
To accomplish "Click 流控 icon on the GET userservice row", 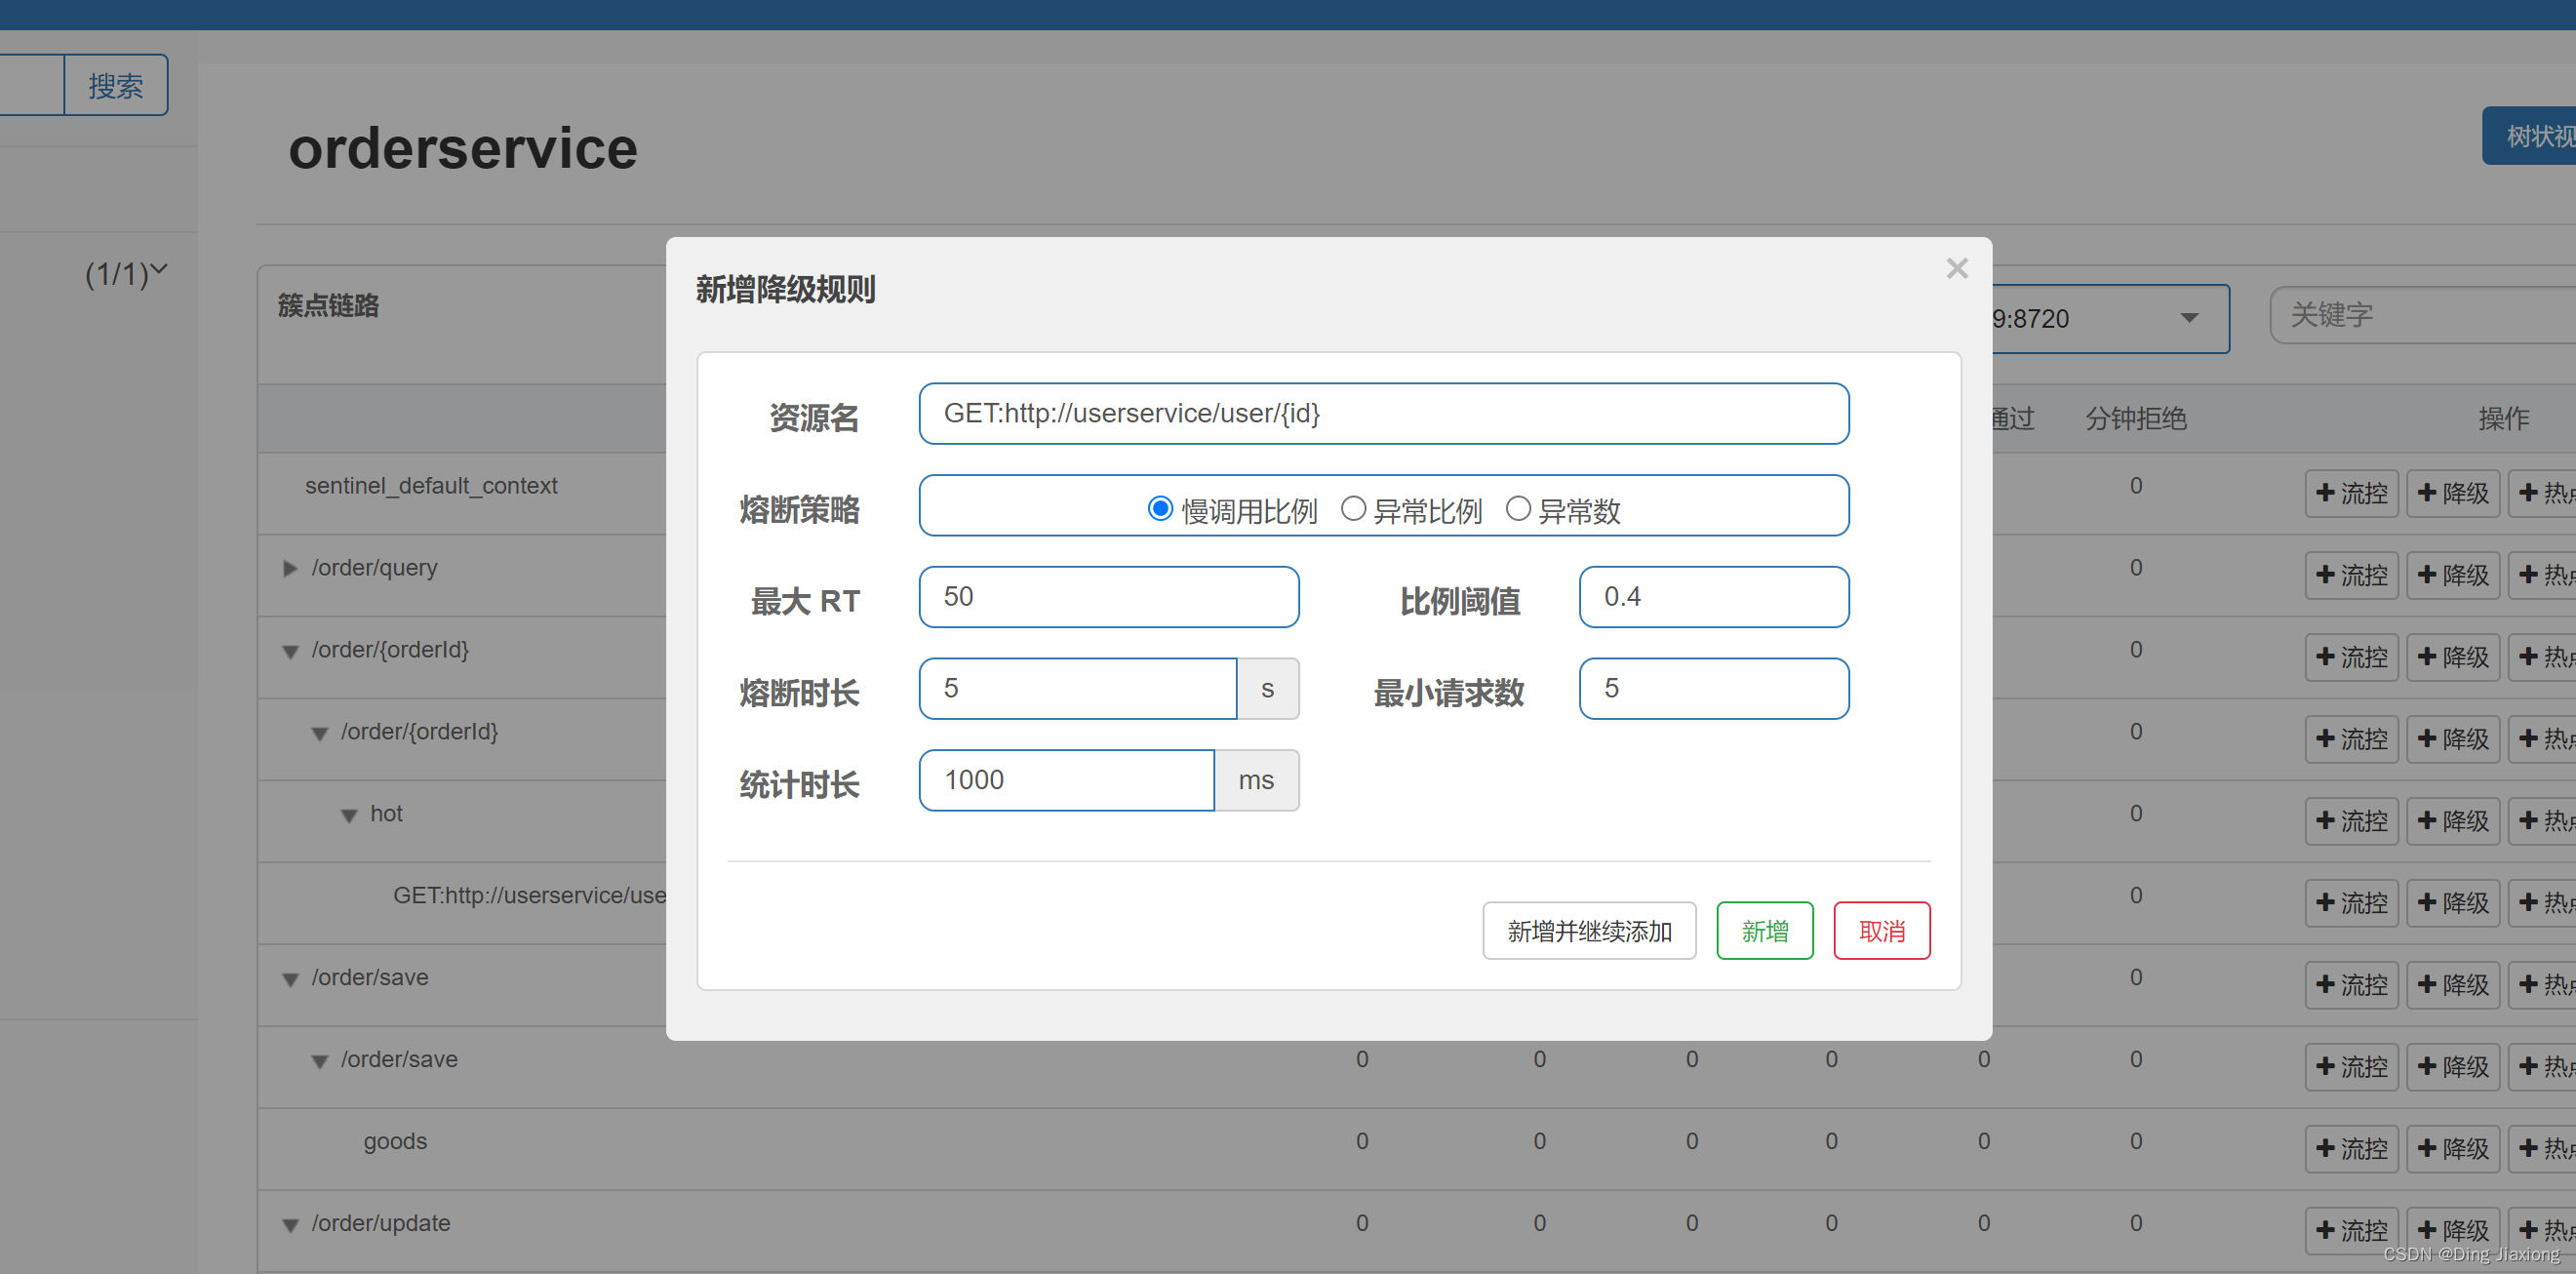I will pos(2352,902).
